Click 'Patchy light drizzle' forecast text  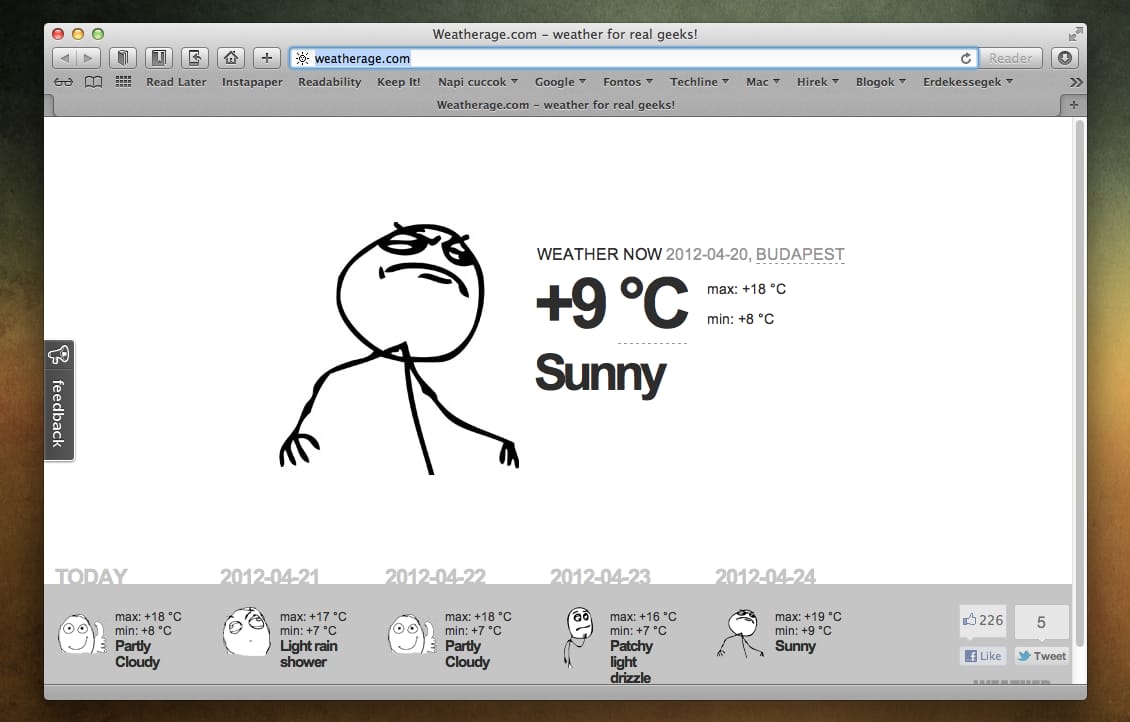coord(631,662)
